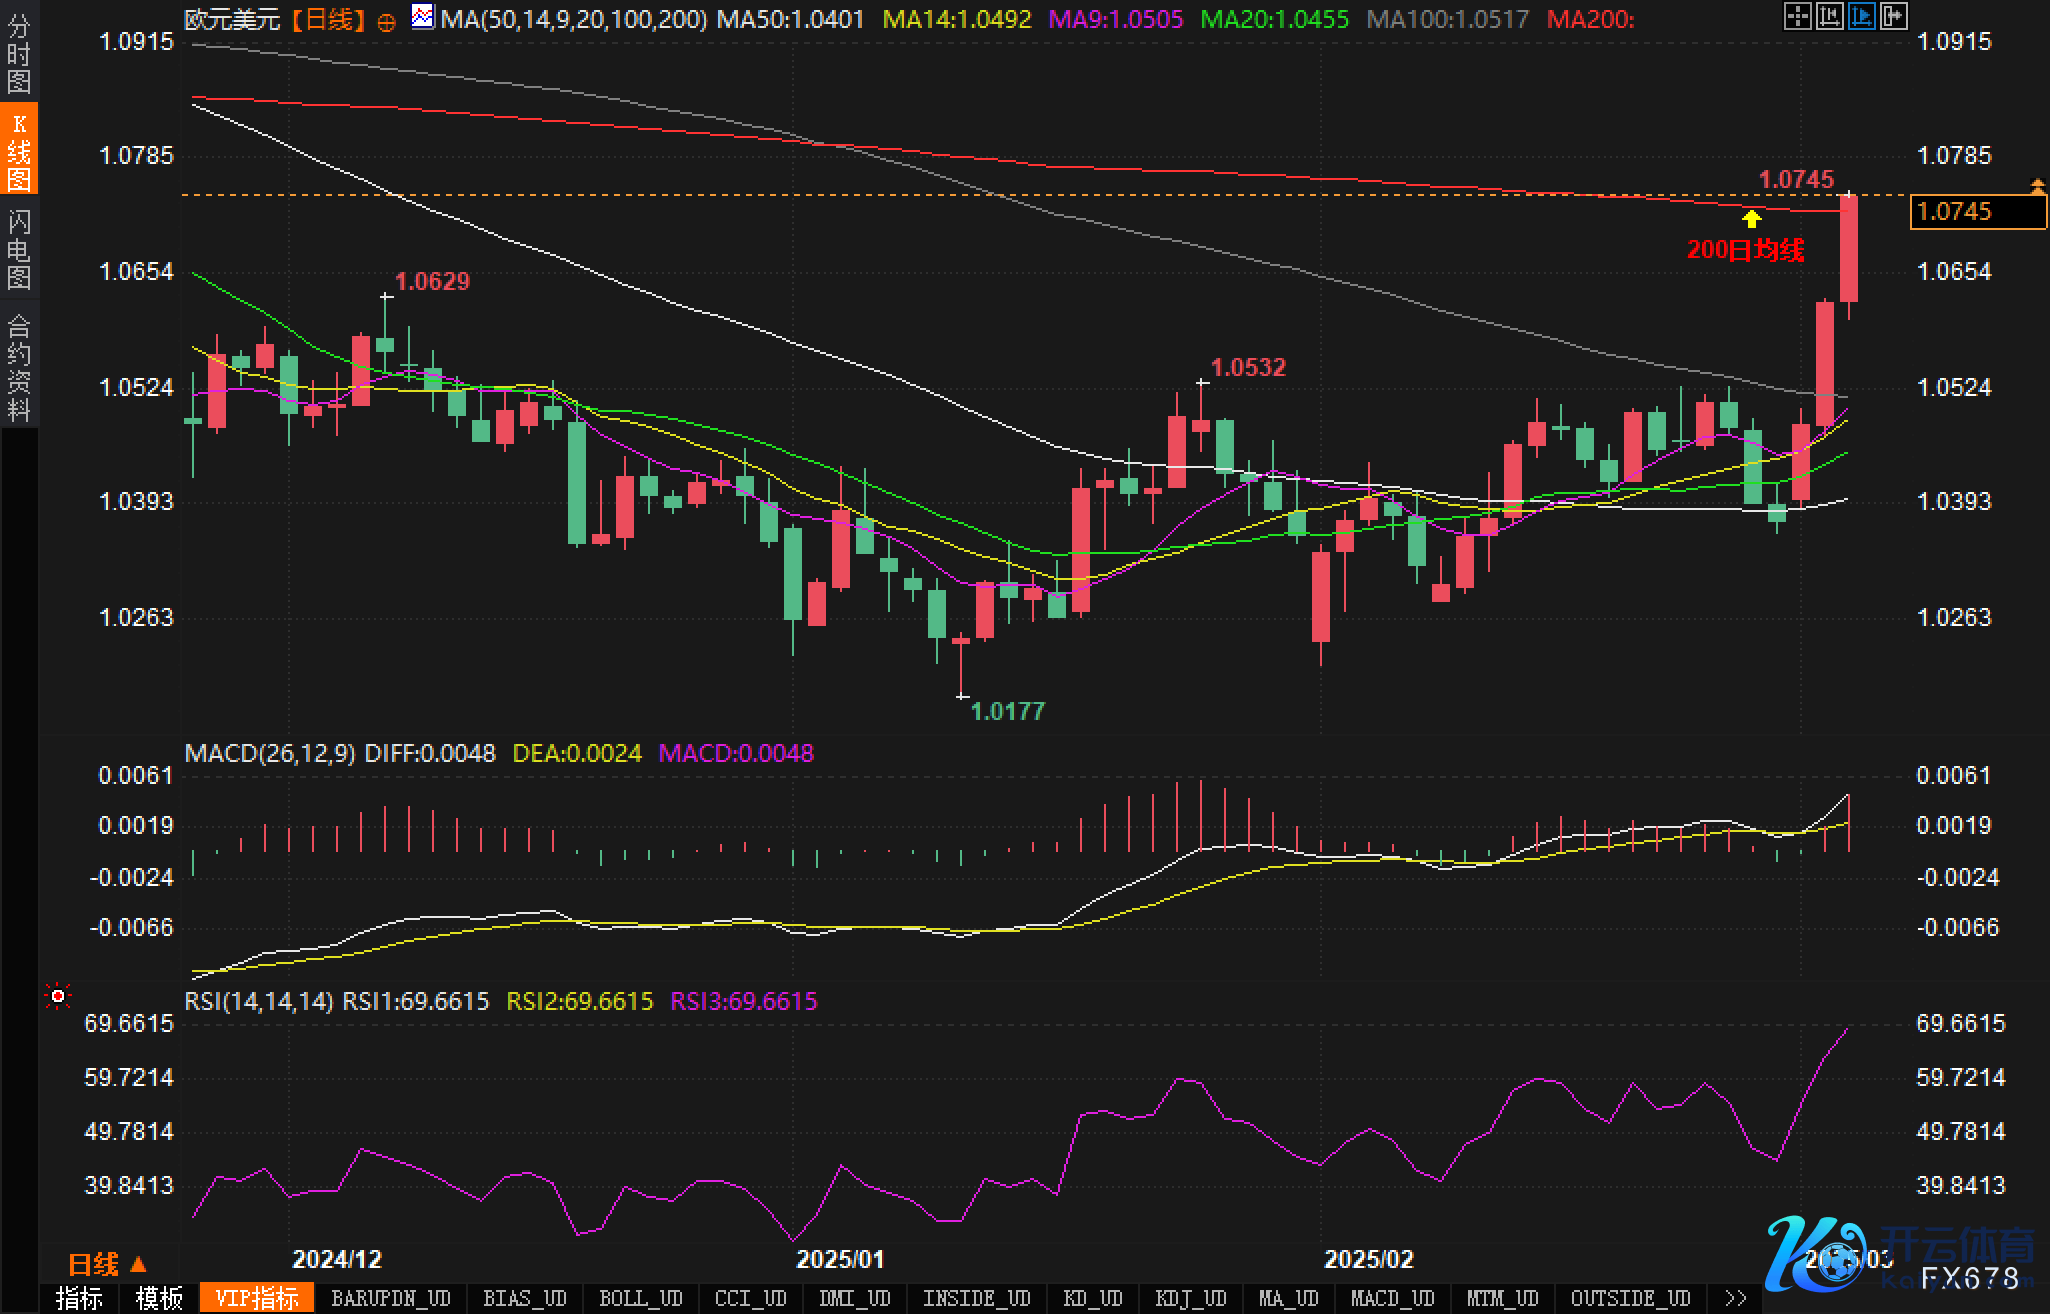Image resolution: width=2050 pixels, height=1314 pixels.
Task: Expand the 日线 period selector at bottom
Action: pyautogui.click(x=107, y=1265)
